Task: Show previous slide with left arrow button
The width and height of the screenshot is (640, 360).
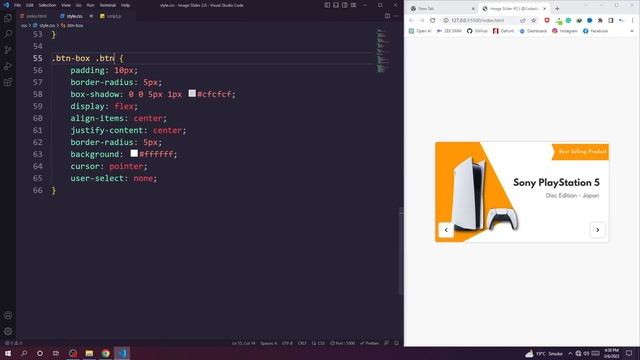Action: (446, 230)
